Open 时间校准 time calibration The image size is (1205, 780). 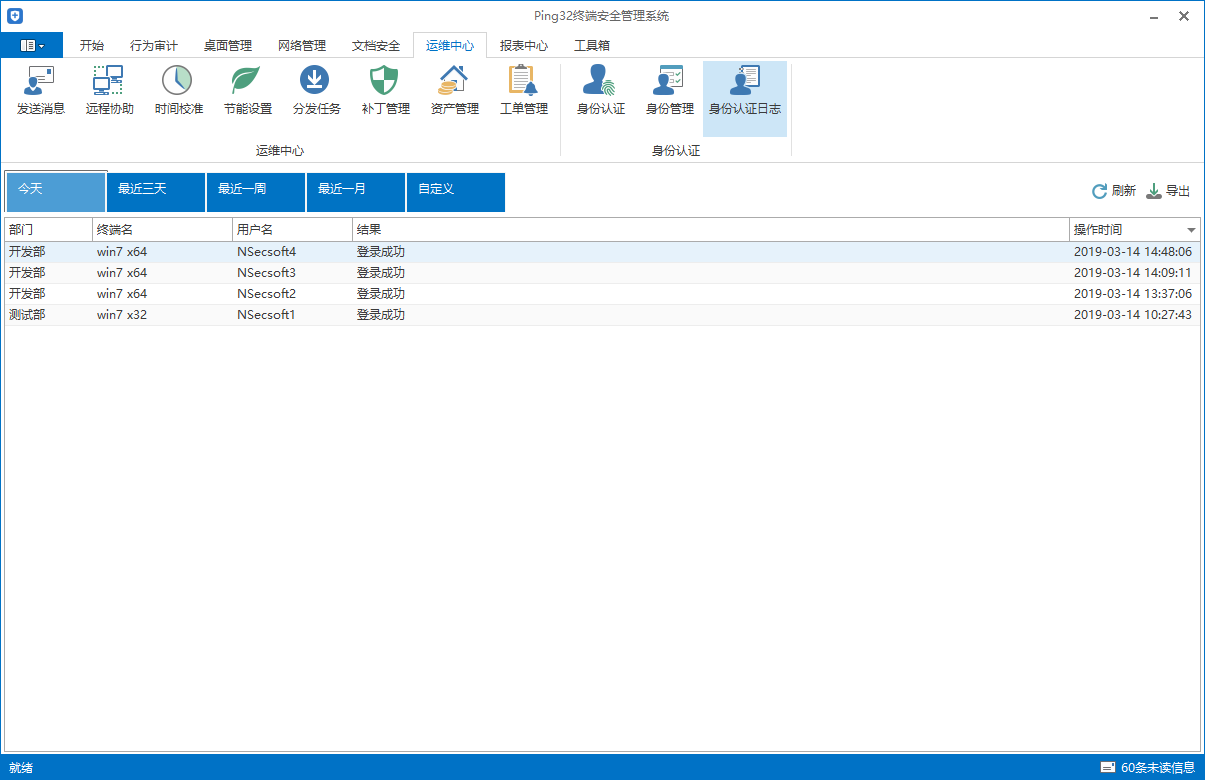pyautogui.click(x=178, y=92)
